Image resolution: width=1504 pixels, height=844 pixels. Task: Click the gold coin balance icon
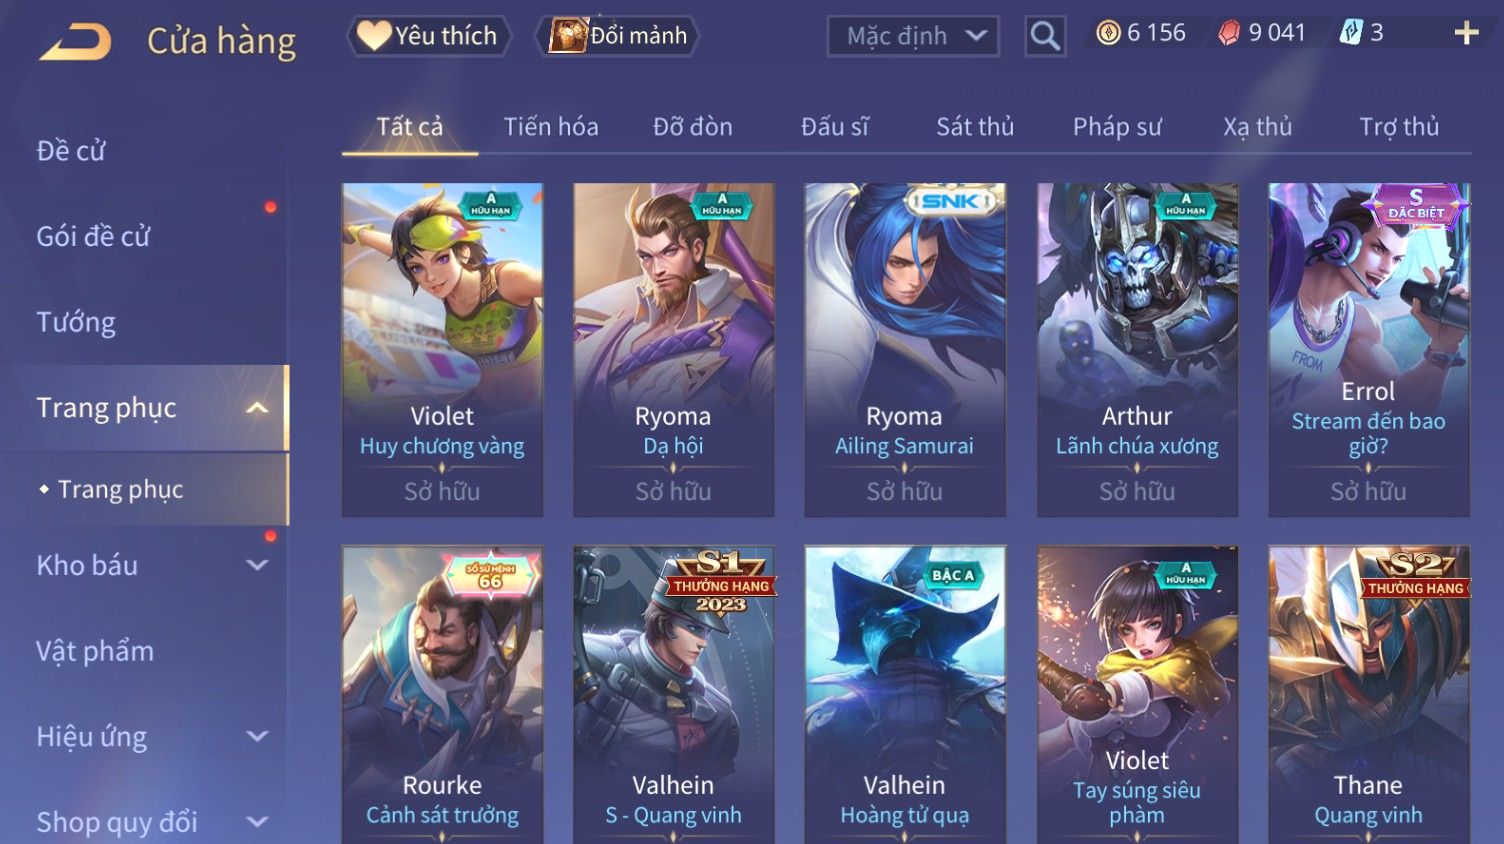coord(1108,33)
